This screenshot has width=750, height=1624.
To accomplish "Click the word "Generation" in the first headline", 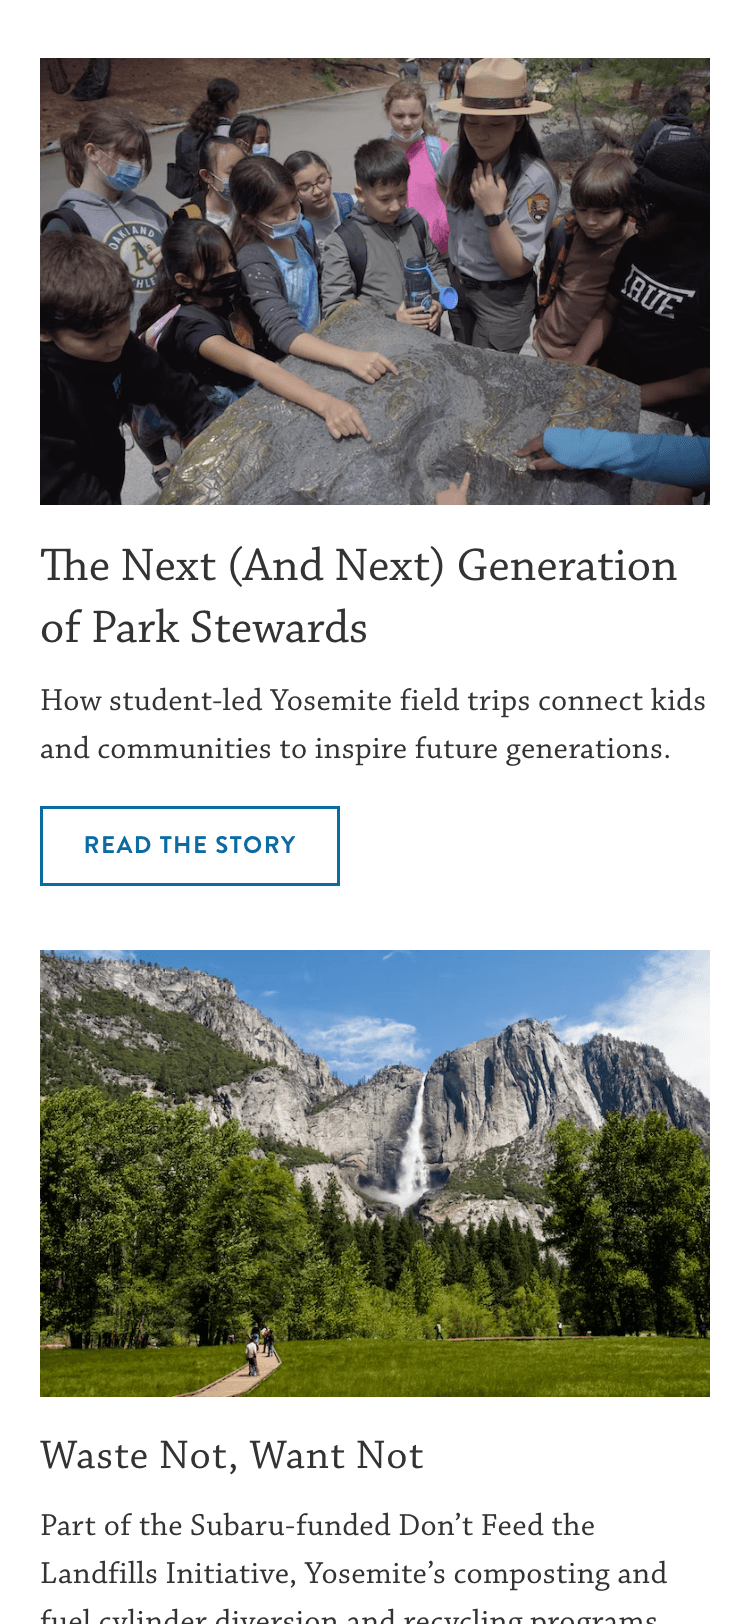I will tap(567, 566).
